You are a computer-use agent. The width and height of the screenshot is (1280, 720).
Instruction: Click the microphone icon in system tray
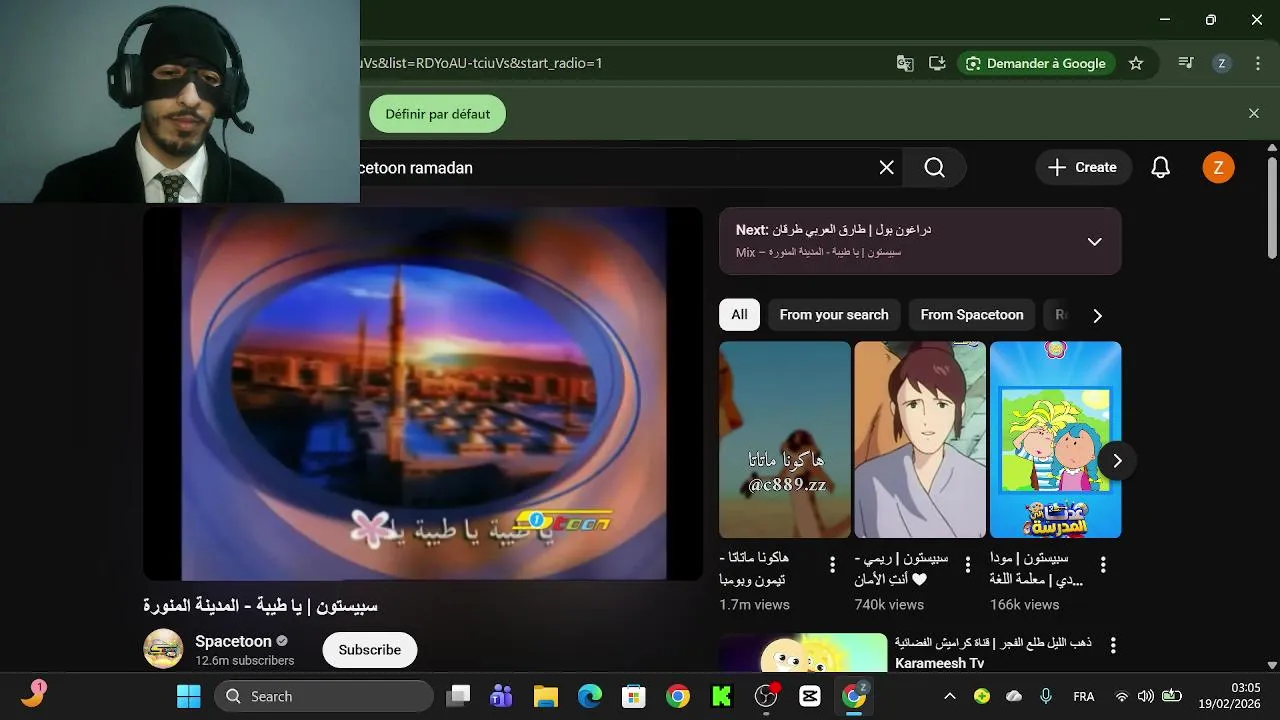[x=1046, y=696]
